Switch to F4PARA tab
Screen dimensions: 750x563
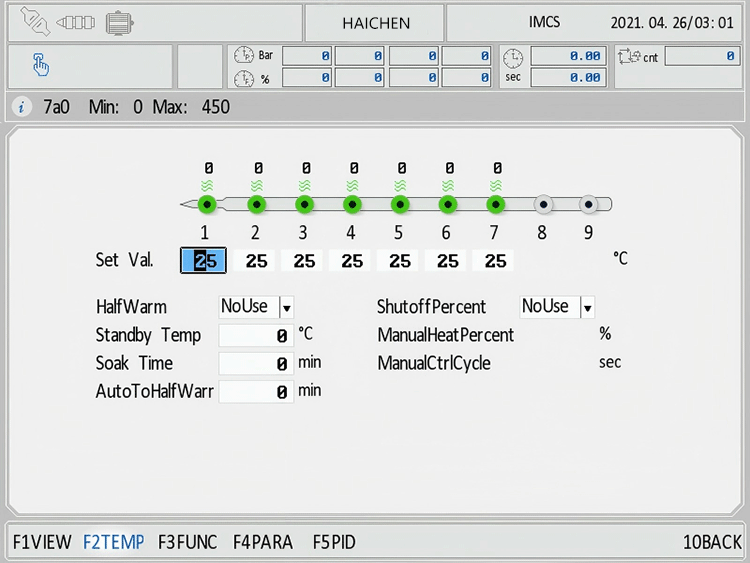point(263,542)
